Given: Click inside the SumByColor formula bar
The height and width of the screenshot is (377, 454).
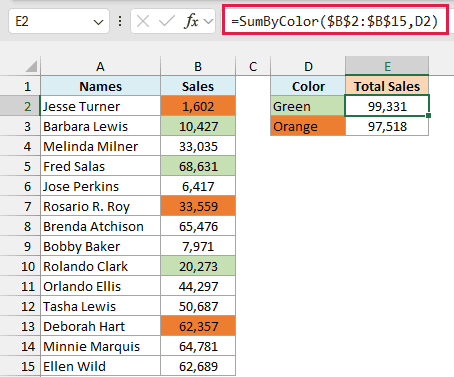Looking at the screenshot, I should pos(335,20).
